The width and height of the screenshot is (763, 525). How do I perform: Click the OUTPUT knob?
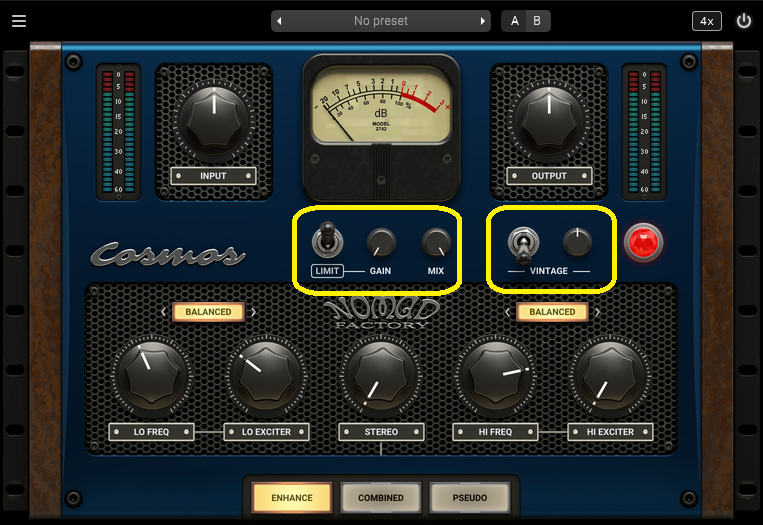point(549,120)
